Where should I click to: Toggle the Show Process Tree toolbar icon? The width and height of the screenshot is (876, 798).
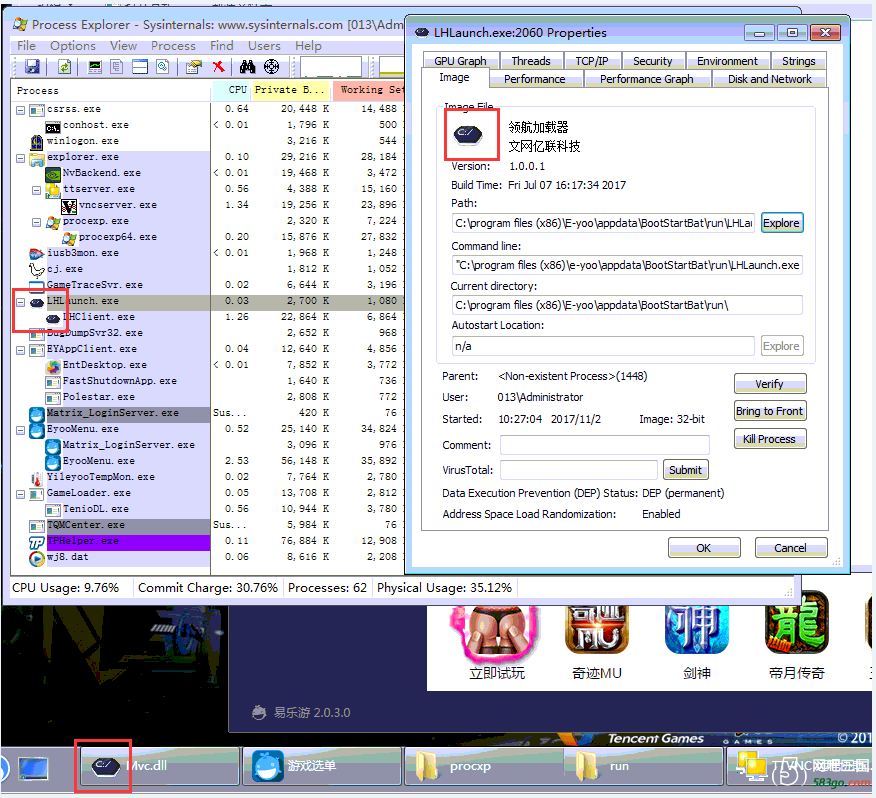[117, 67]
